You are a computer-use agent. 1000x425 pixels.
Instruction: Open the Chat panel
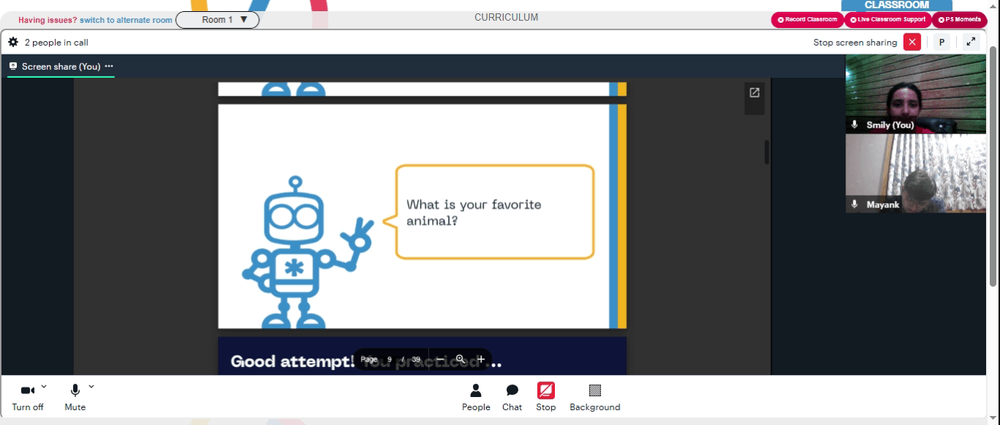[x=511, y=397]
